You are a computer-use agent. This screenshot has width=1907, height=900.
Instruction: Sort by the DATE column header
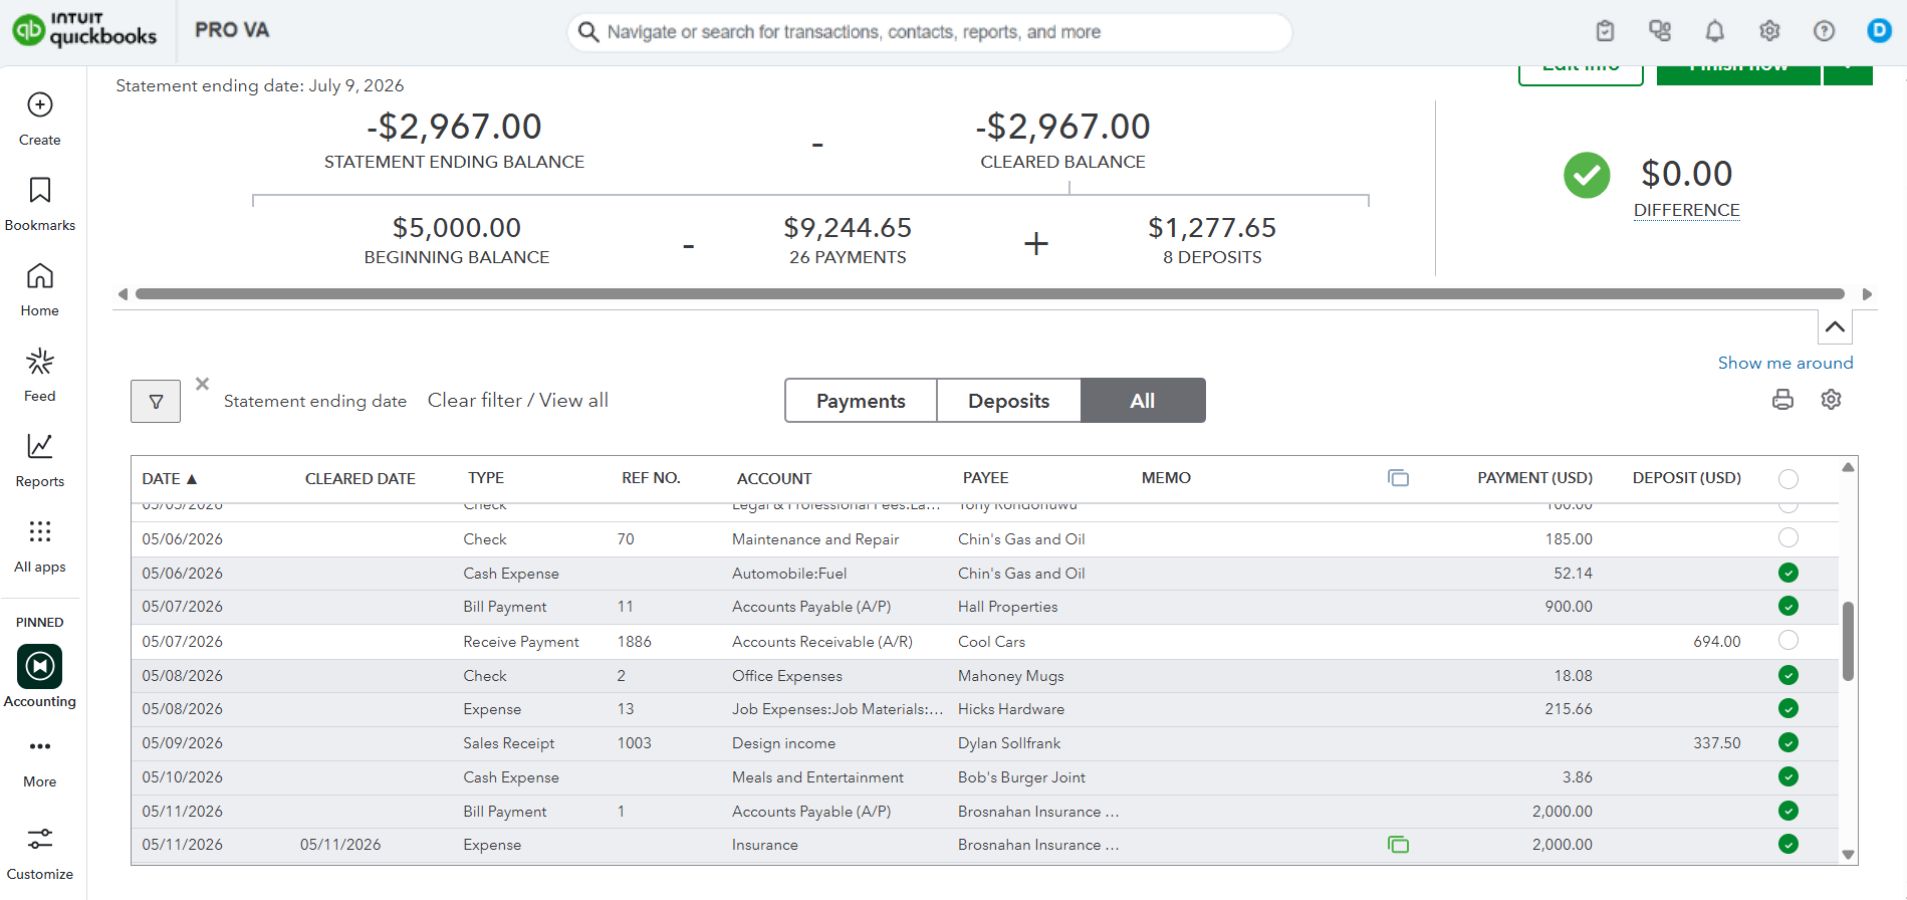click(x=169, y=479)
